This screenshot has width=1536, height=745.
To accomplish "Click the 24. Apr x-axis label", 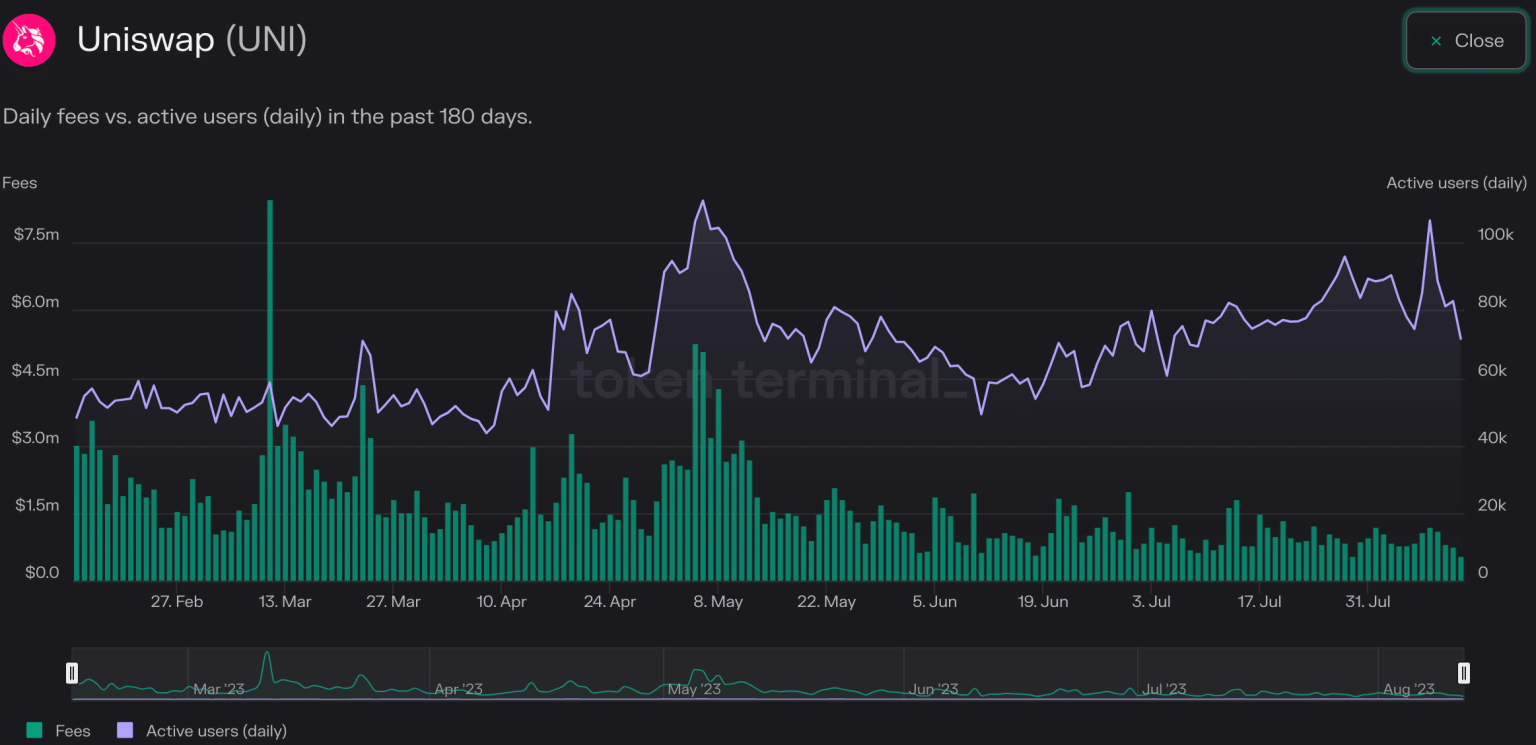I will 609,602.
